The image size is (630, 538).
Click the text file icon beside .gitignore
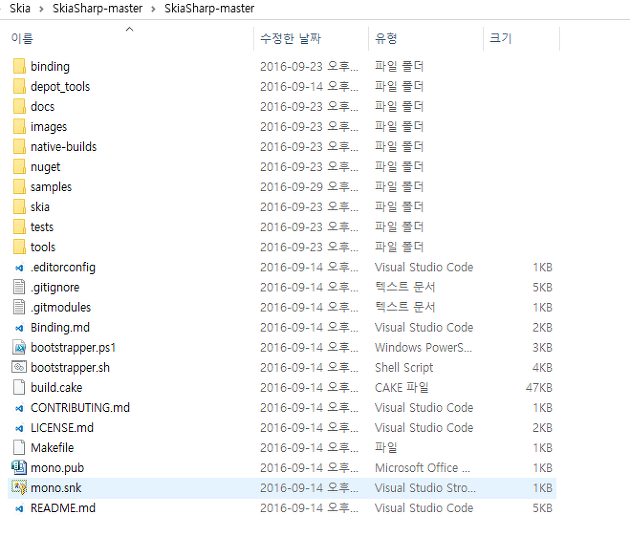click(19, 287)
